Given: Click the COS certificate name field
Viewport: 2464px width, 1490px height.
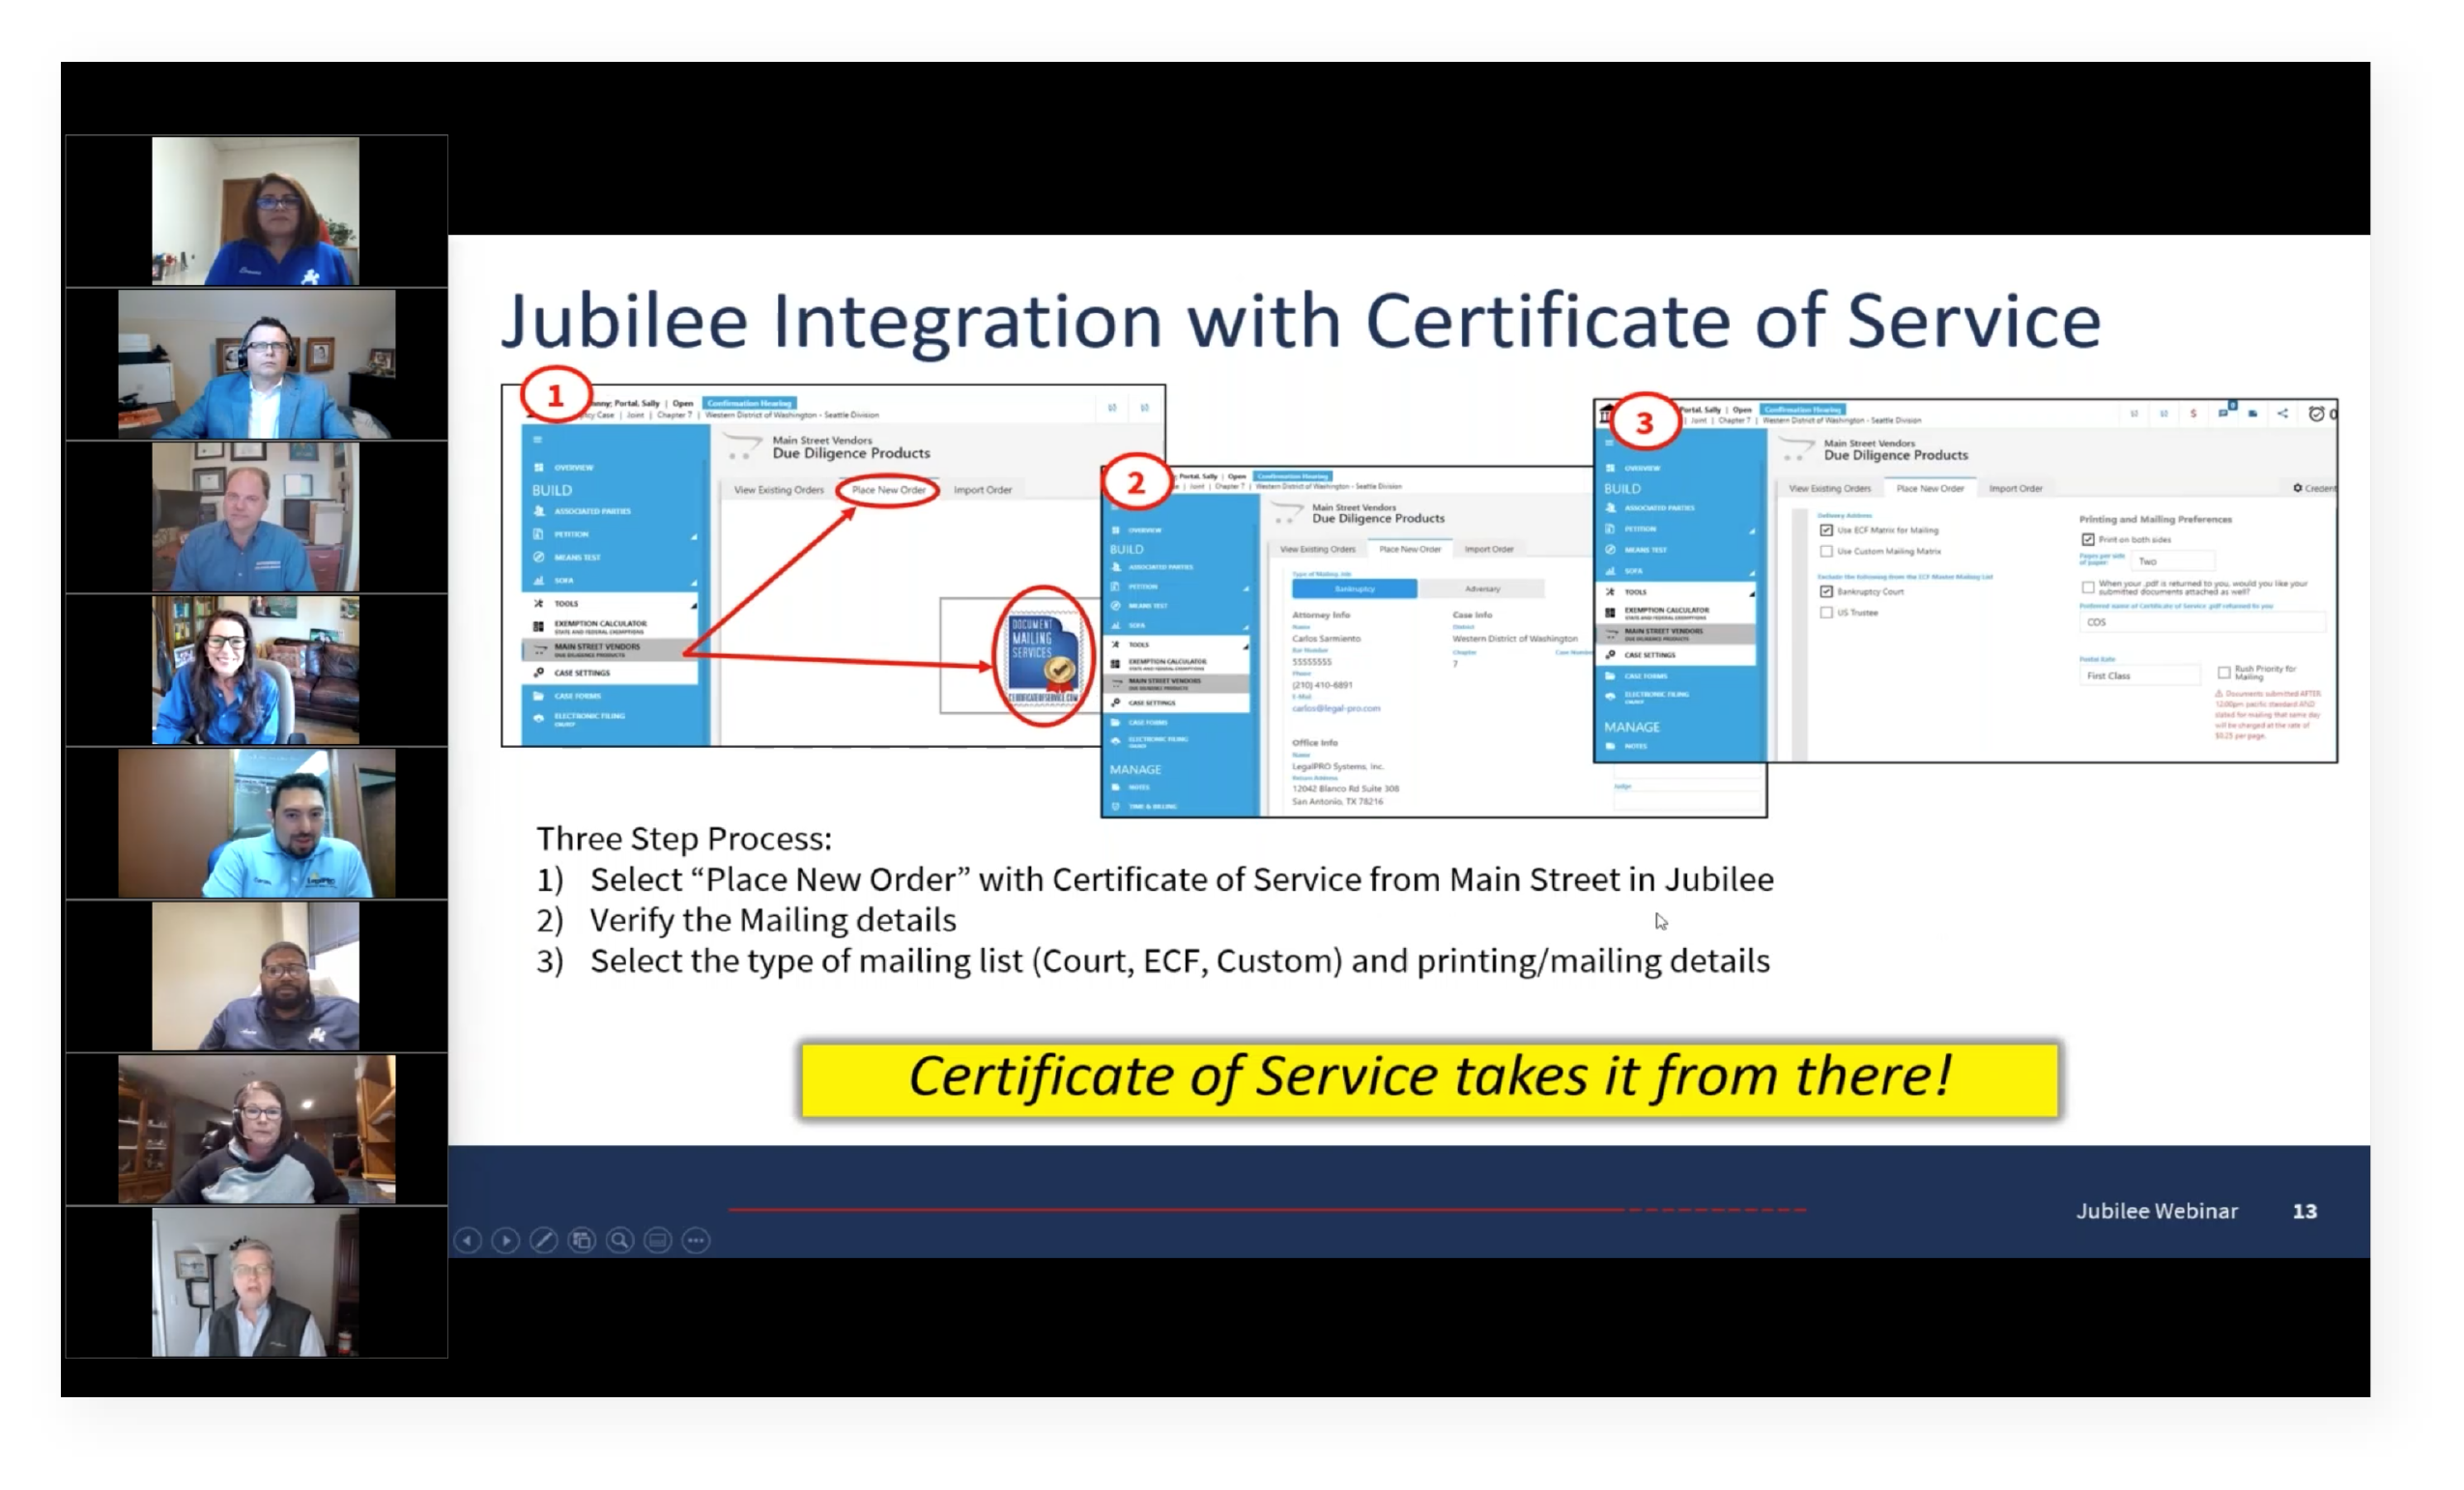Looking at the screenshot, I should click(x=2203, y=622).
